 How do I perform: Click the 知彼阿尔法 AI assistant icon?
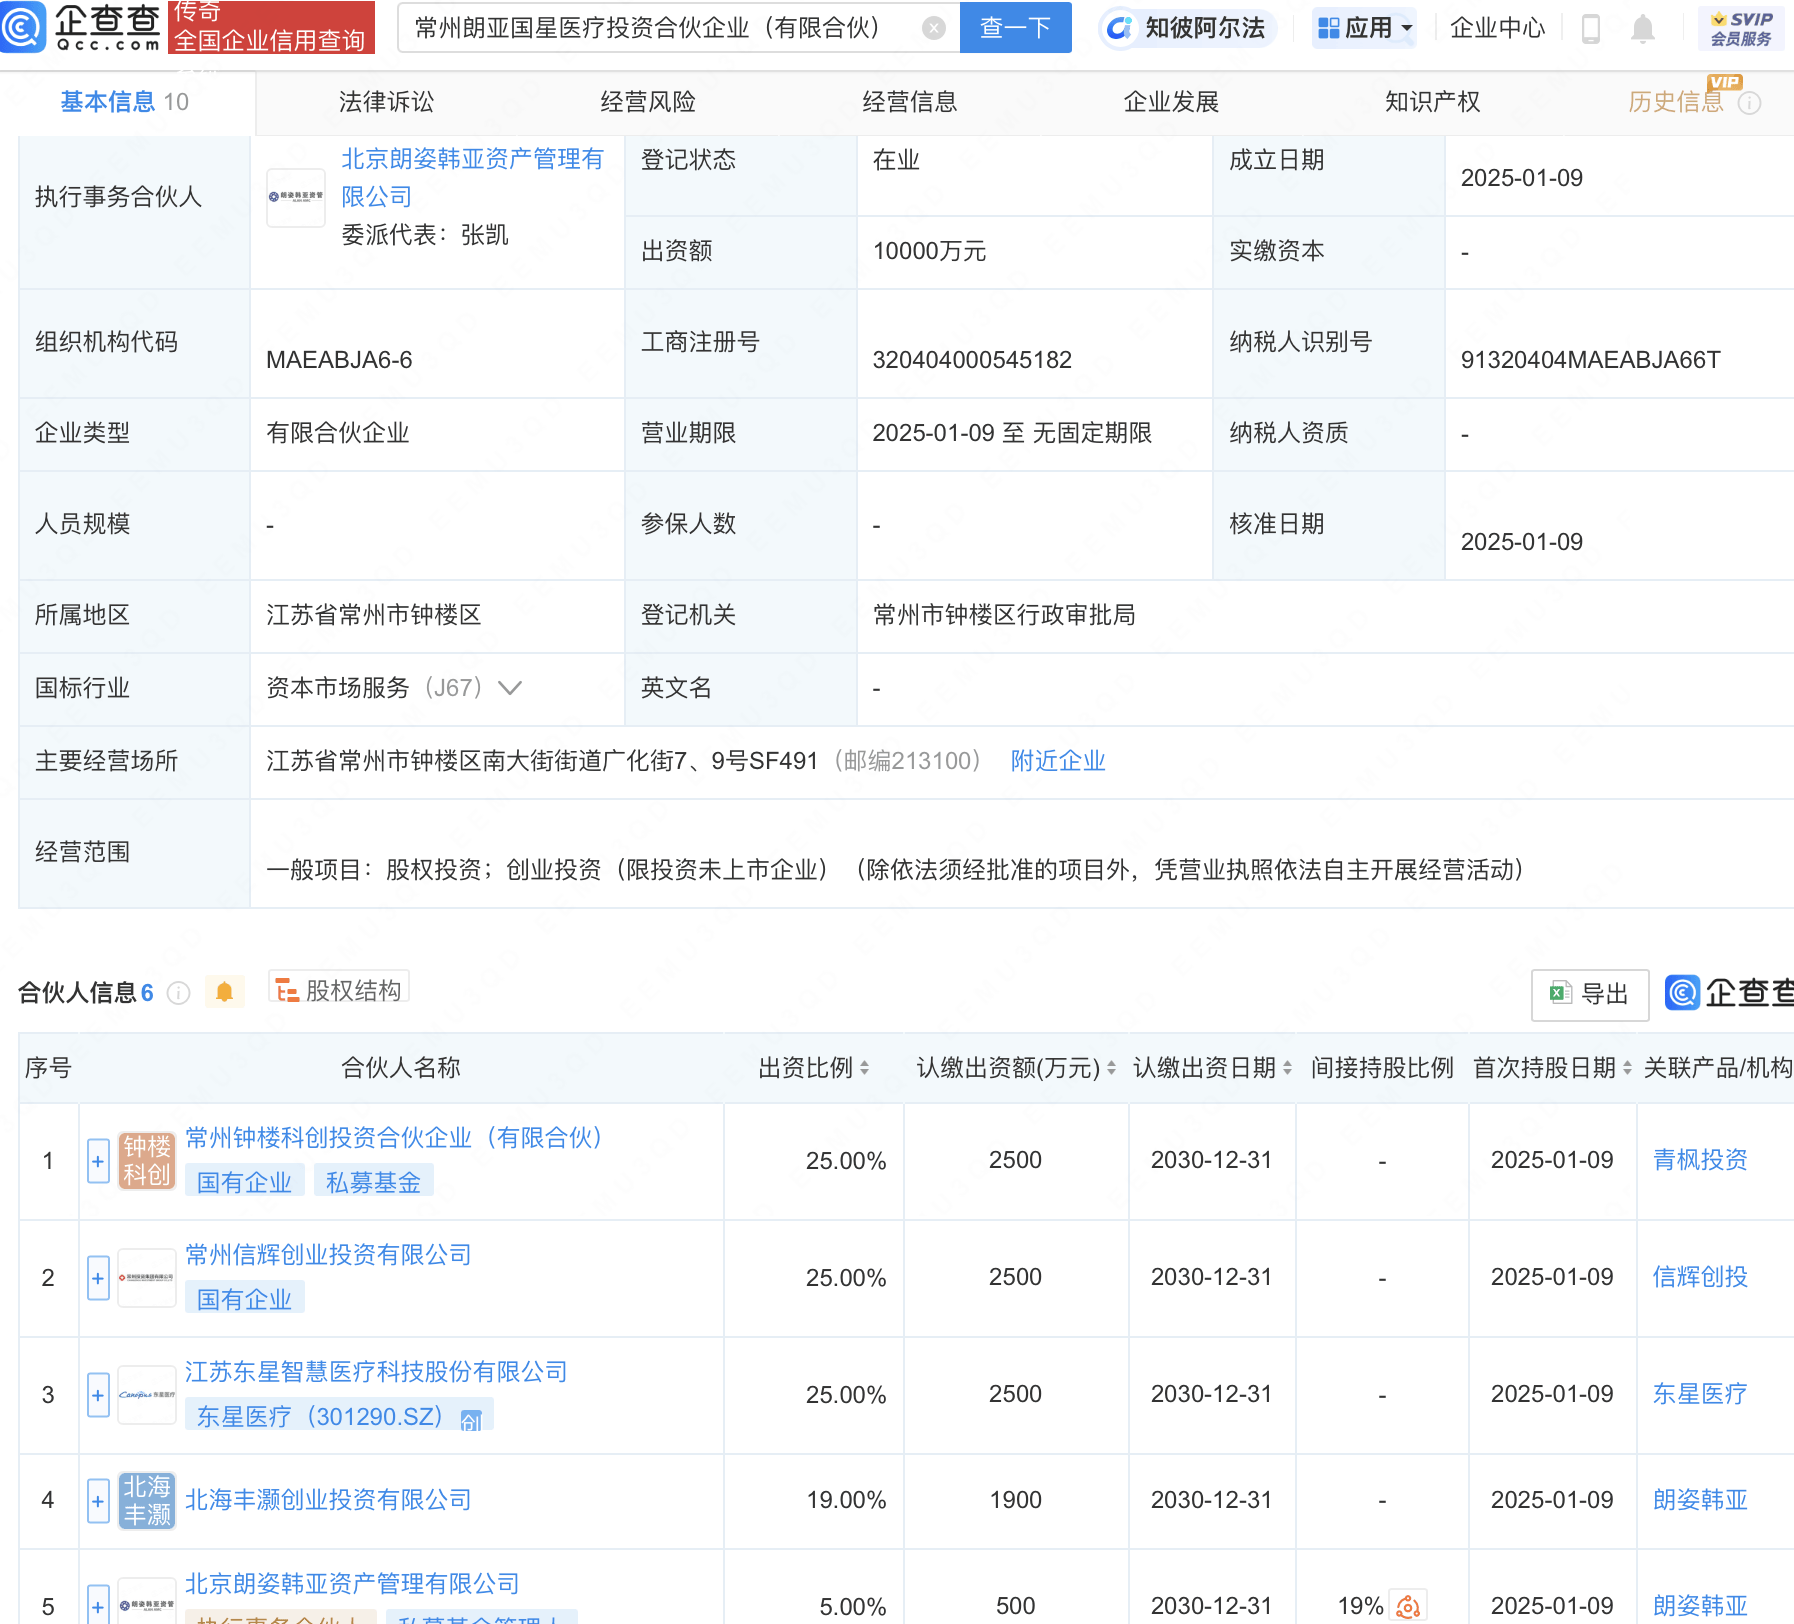(1120, 28)
